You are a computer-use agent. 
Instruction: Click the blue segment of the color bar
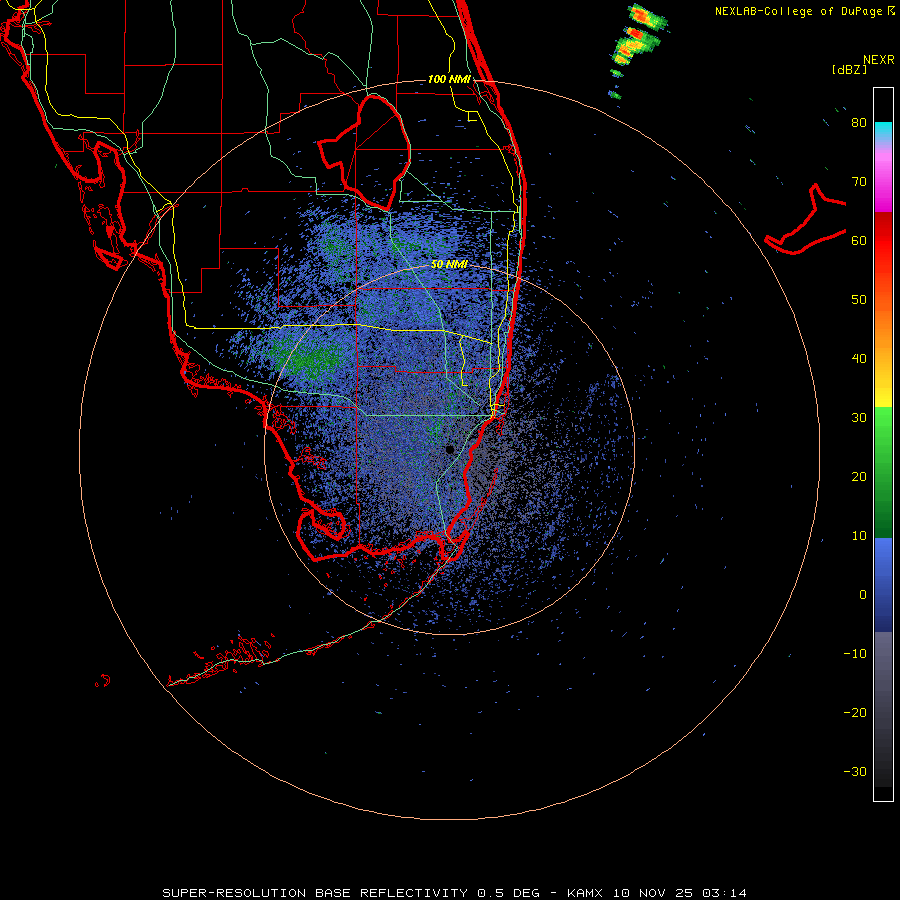point(883,585)
